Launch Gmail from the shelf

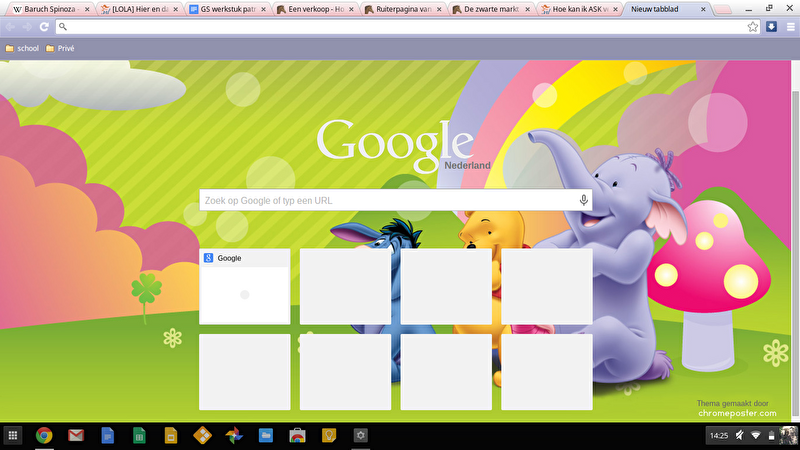[x=75, y=435]
